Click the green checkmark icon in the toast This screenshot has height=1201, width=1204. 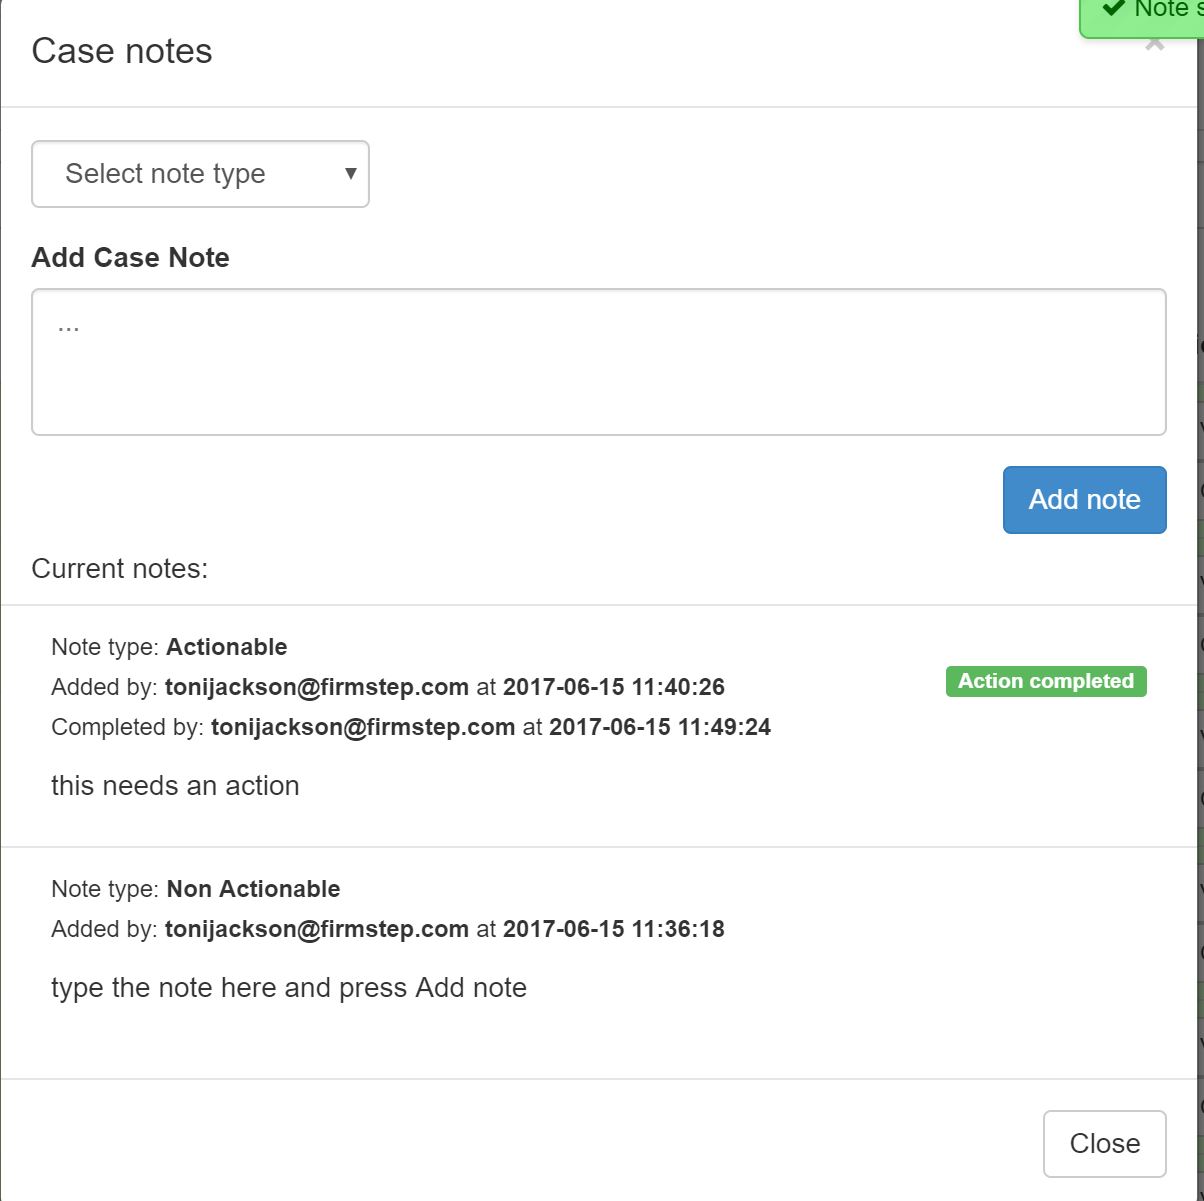click(x=1113, y=9)
